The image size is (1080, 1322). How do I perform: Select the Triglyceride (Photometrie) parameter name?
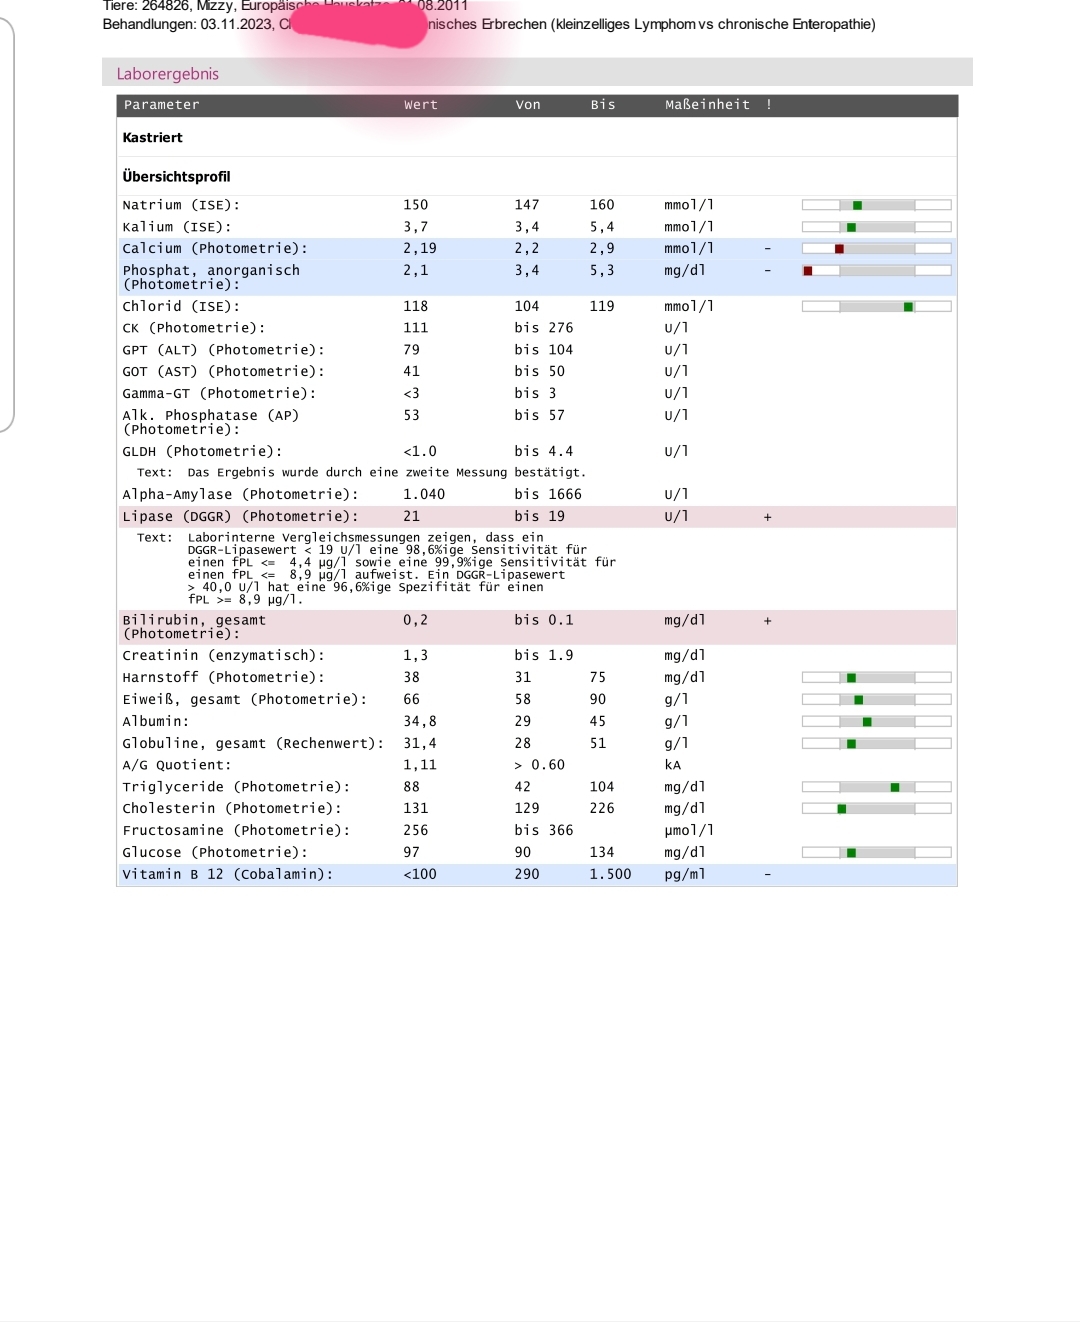[x=236, y=788]
